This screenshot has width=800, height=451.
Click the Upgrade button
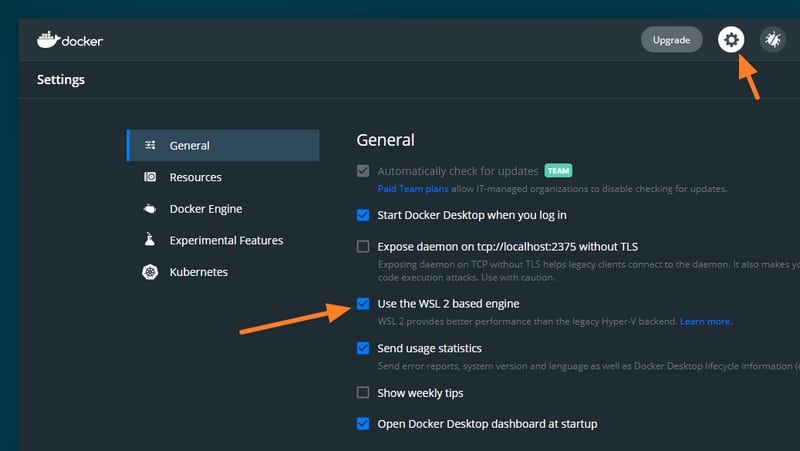click(671, 40)
